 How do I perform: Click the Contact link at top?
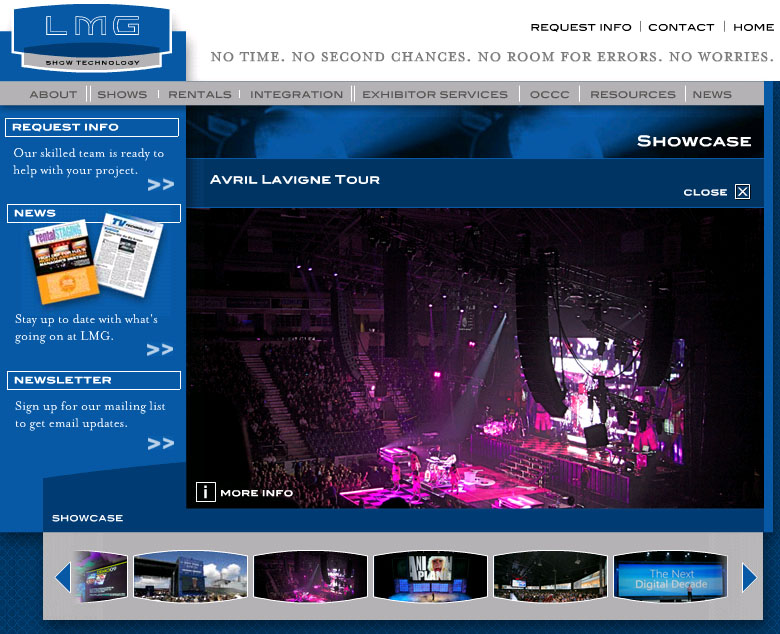tap(681, 27)
